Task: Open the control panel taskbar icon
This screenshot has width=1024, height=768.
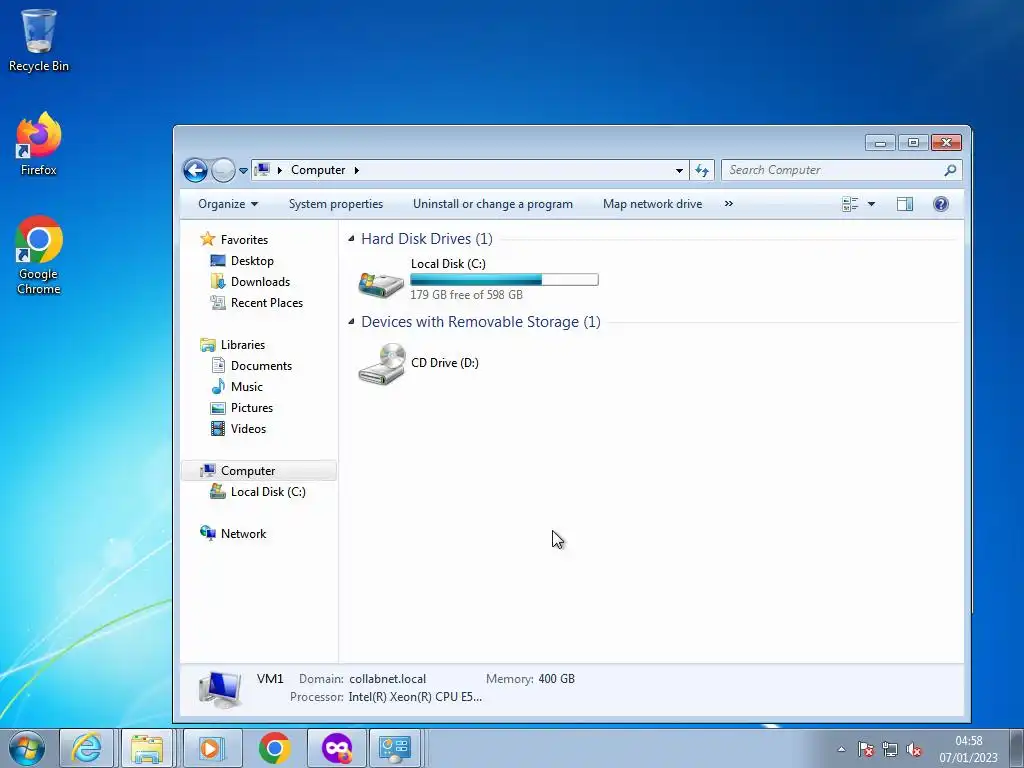Action: tap(396, 748)
